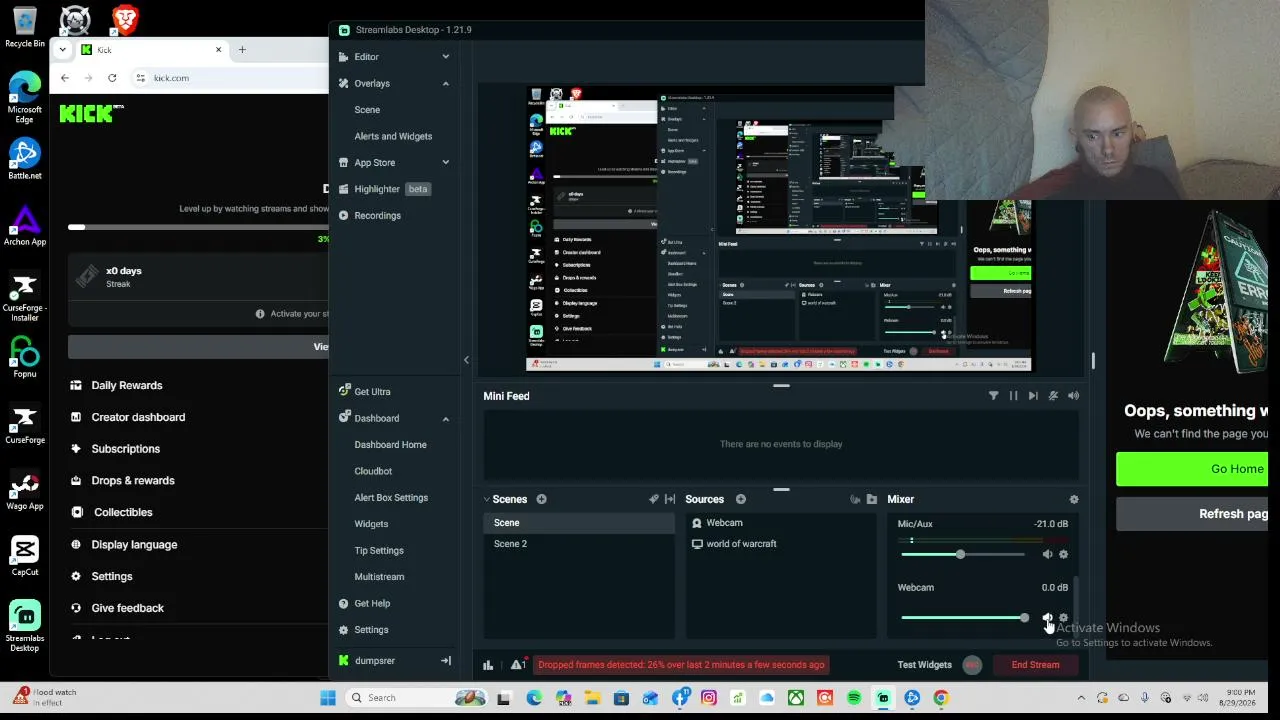Open a new tab in the Kick browser
Viewport: 1280px width, 720px height.
[242, 49]
